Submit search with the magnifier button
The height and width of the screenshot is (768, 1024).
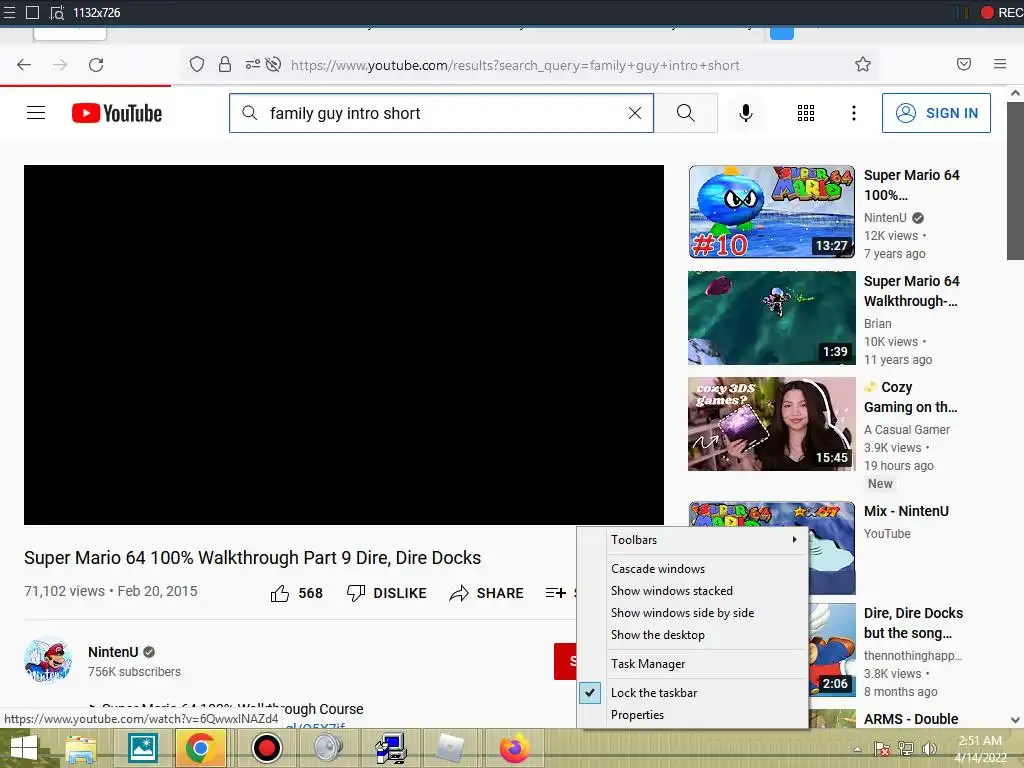[x=686, y=113]
